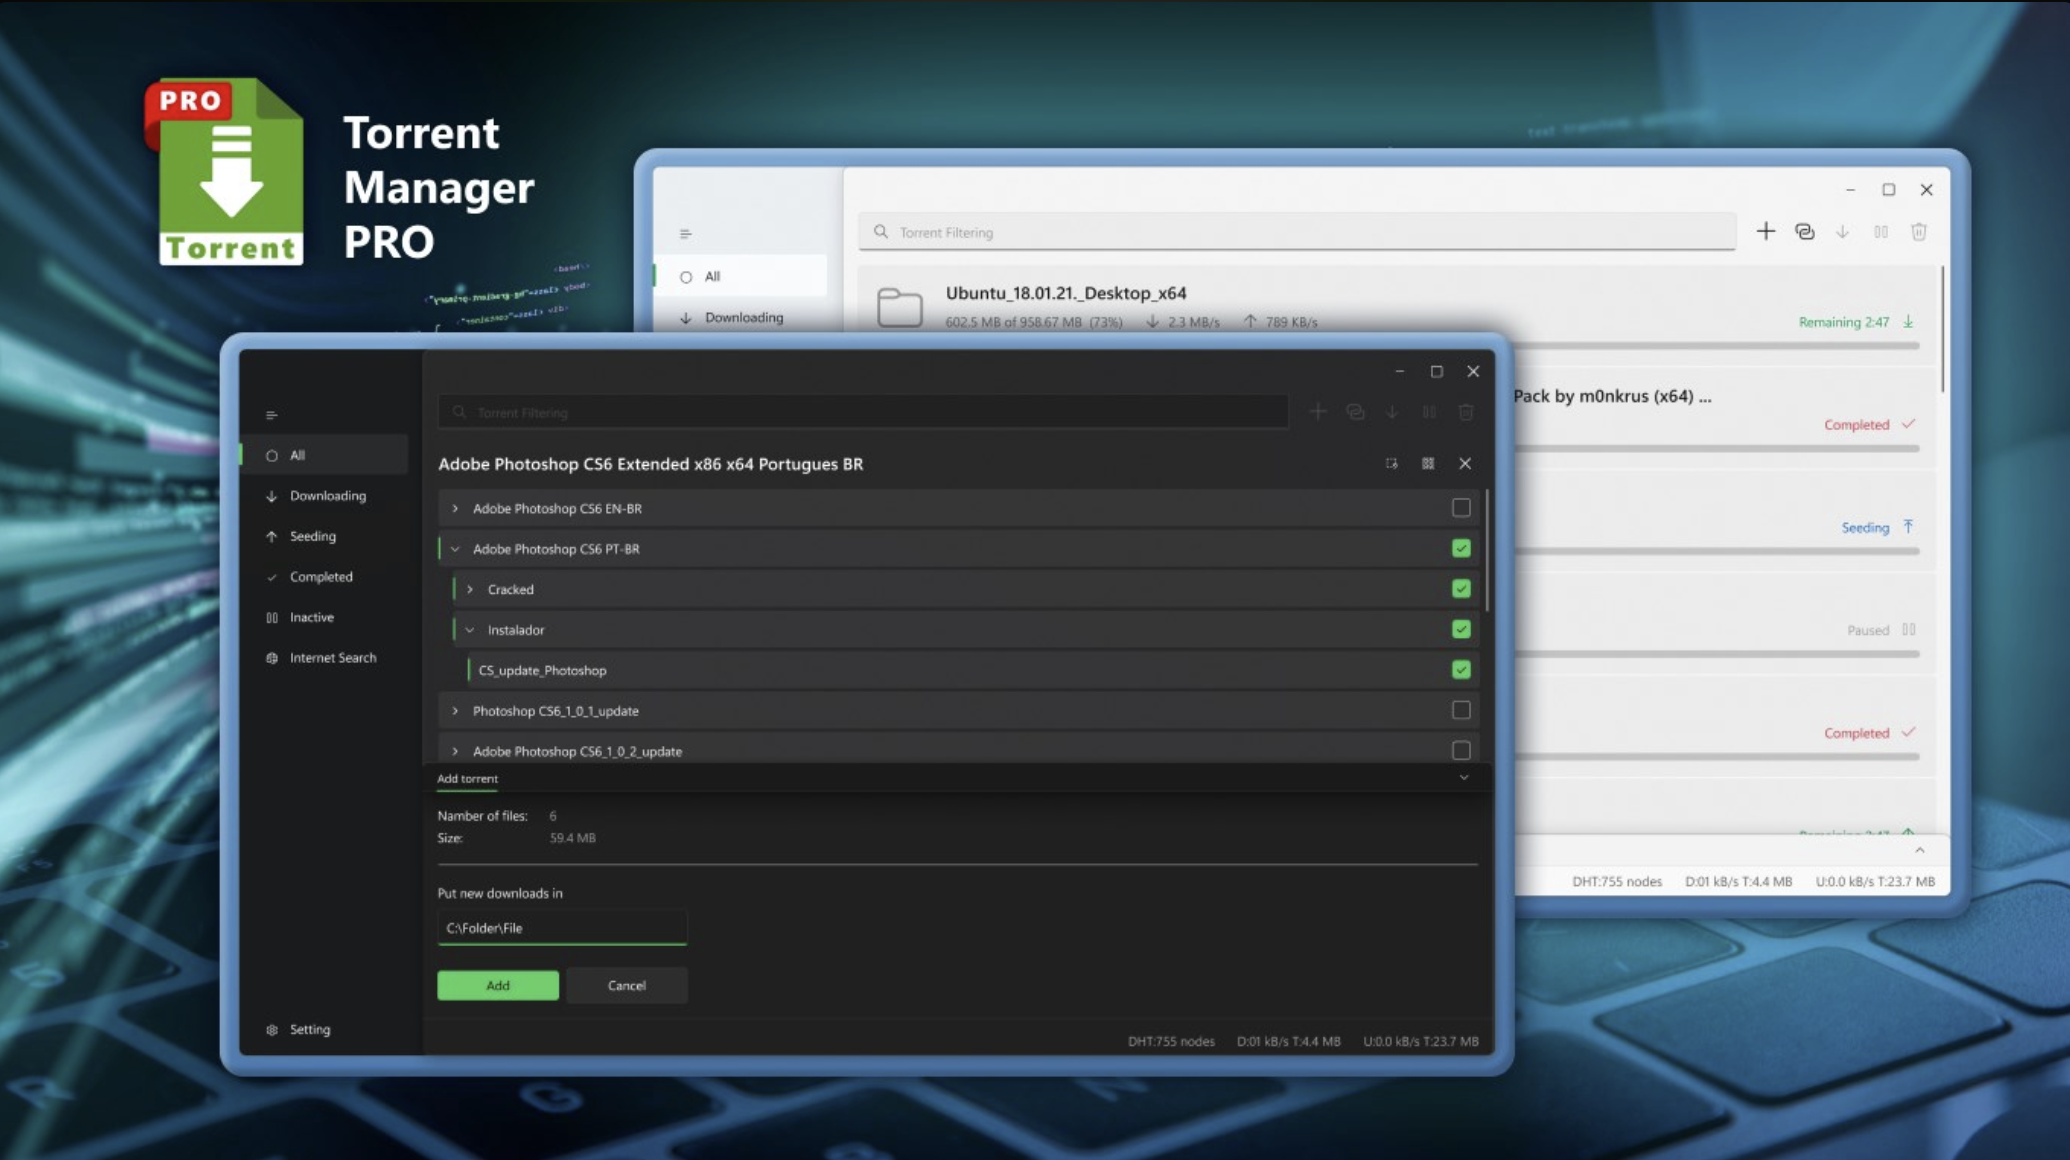Screen dimensions: 2070x1160
Task: Click the link icon in dark window toolbar
Action: pyautogui.click(x=1355, y=412)
